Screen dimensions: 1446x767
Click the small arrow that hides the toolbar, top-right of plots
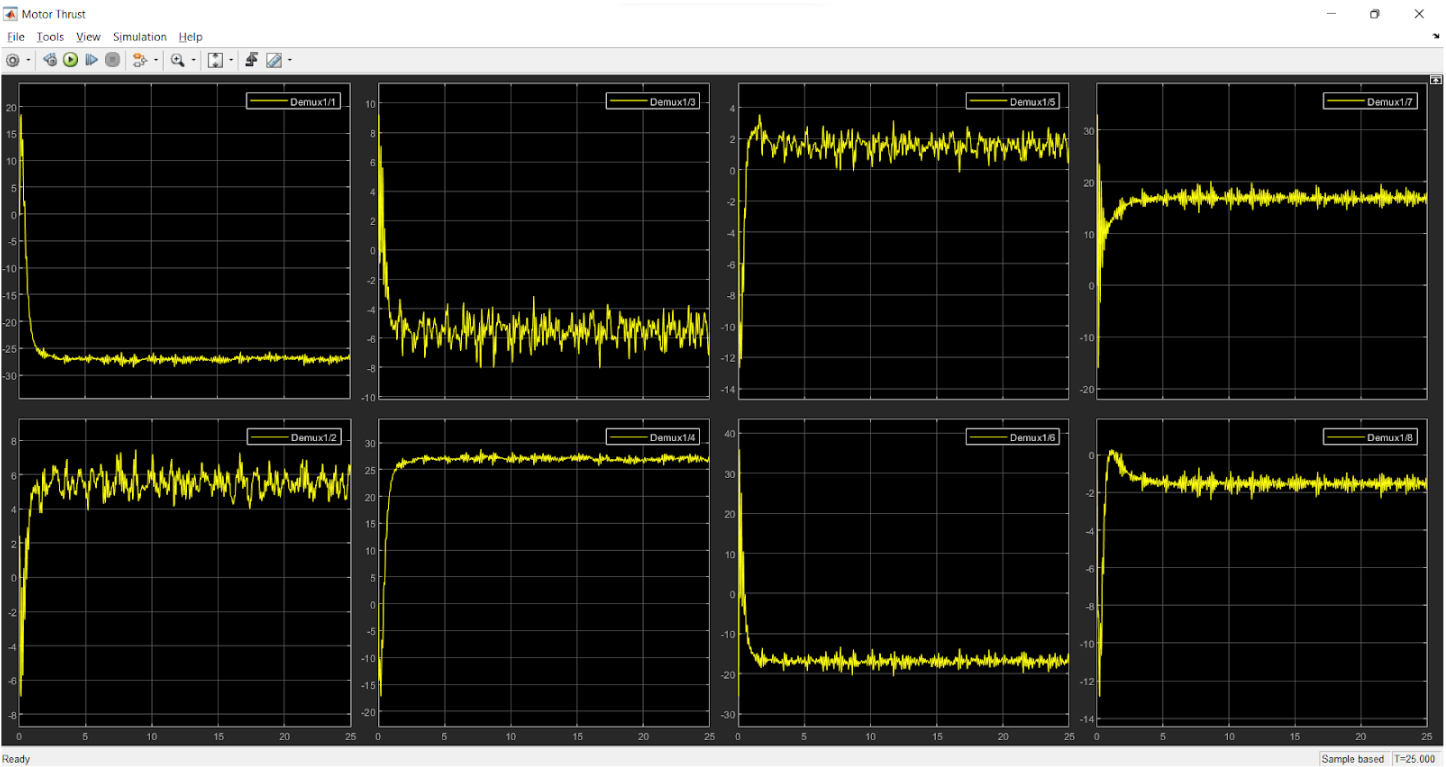(1436, 79)
